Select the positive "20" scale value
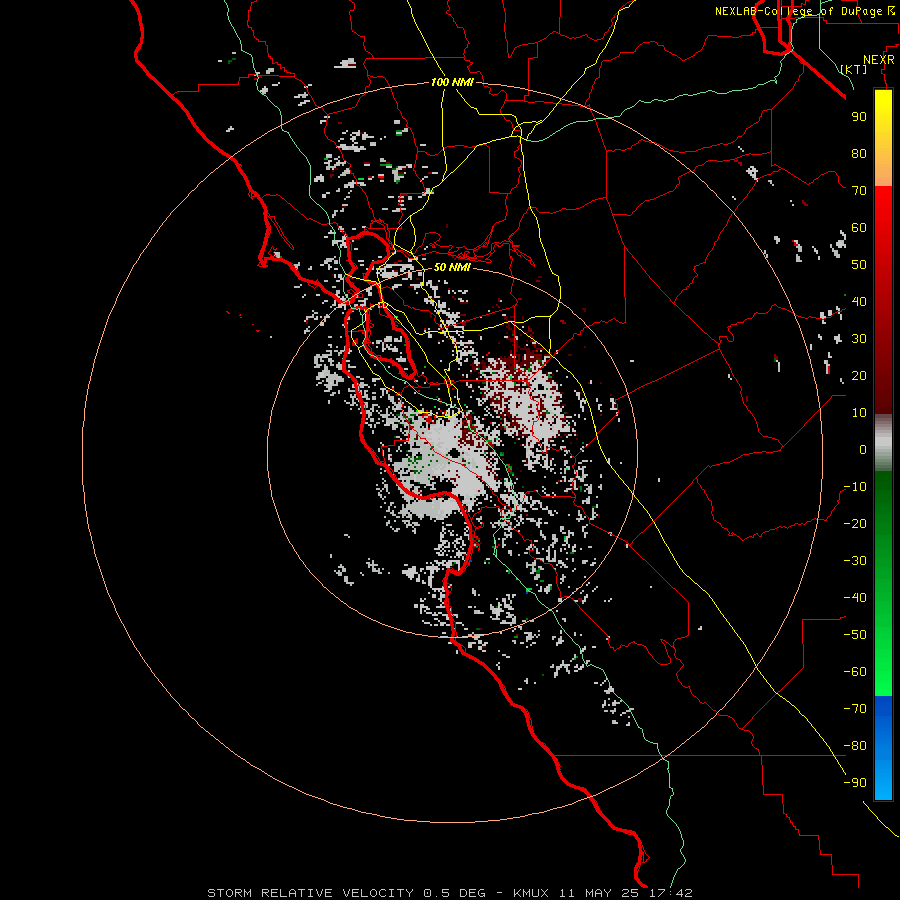Viewport: 900px width, 900px height. pos(859,375)
